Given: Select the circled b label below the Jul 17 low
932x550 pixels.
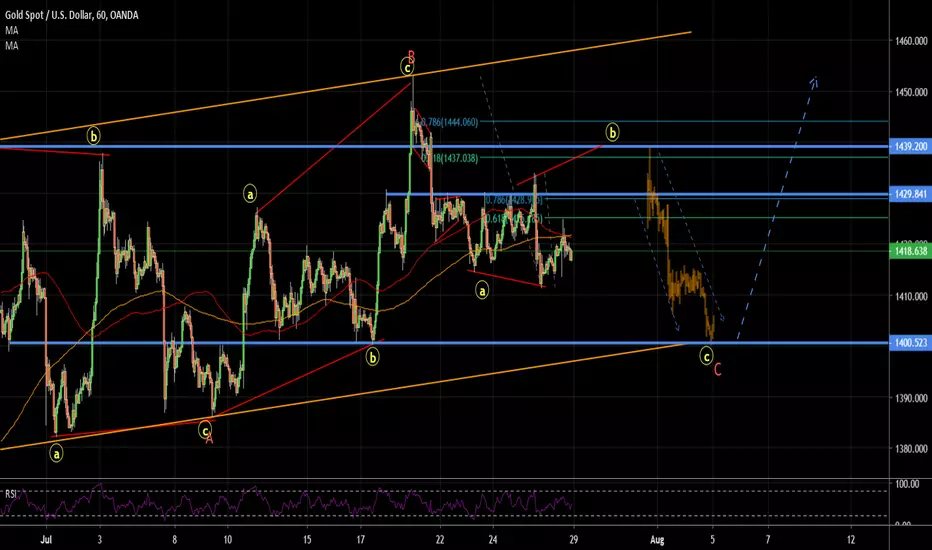Looking at the screenshot, I should [372, 357].
